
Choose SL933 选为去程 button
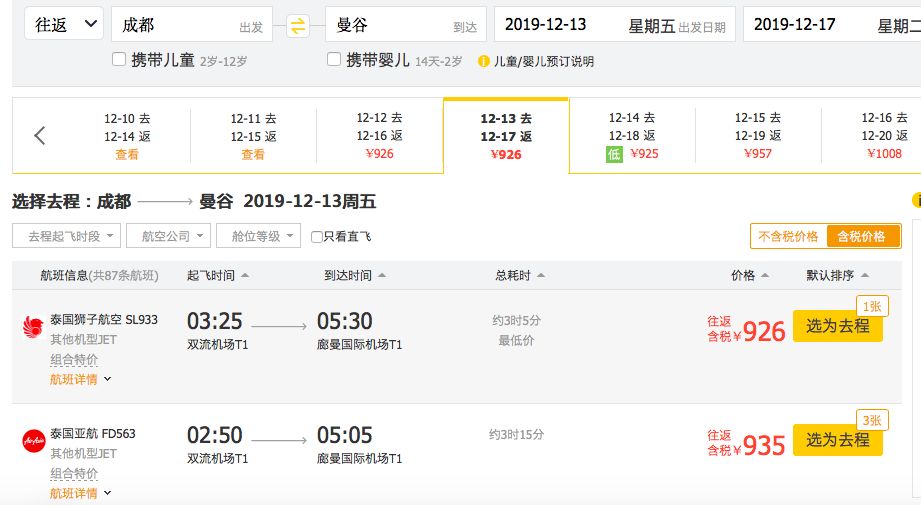838,326
